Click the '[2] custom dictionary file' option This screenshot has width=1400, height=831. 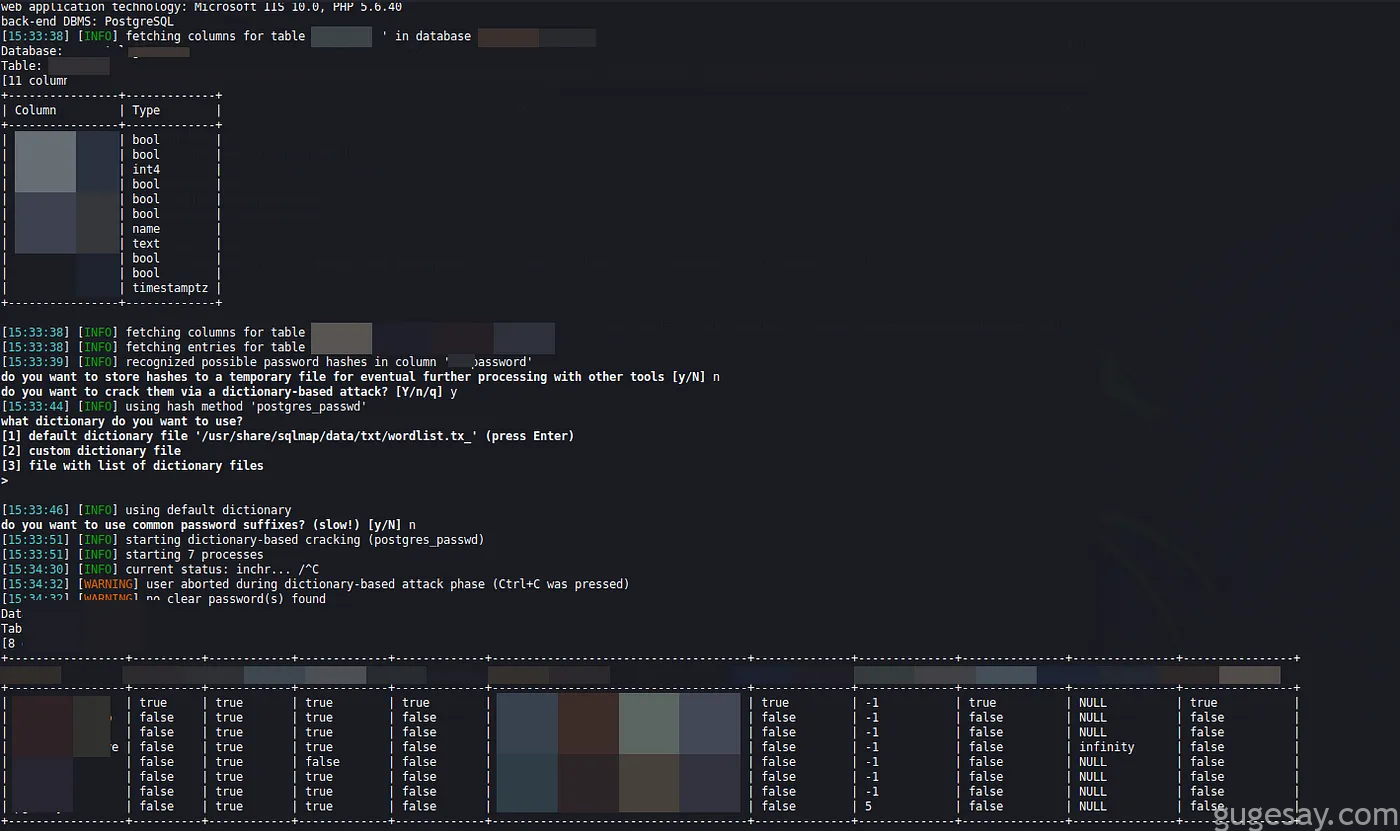[91, 451]
